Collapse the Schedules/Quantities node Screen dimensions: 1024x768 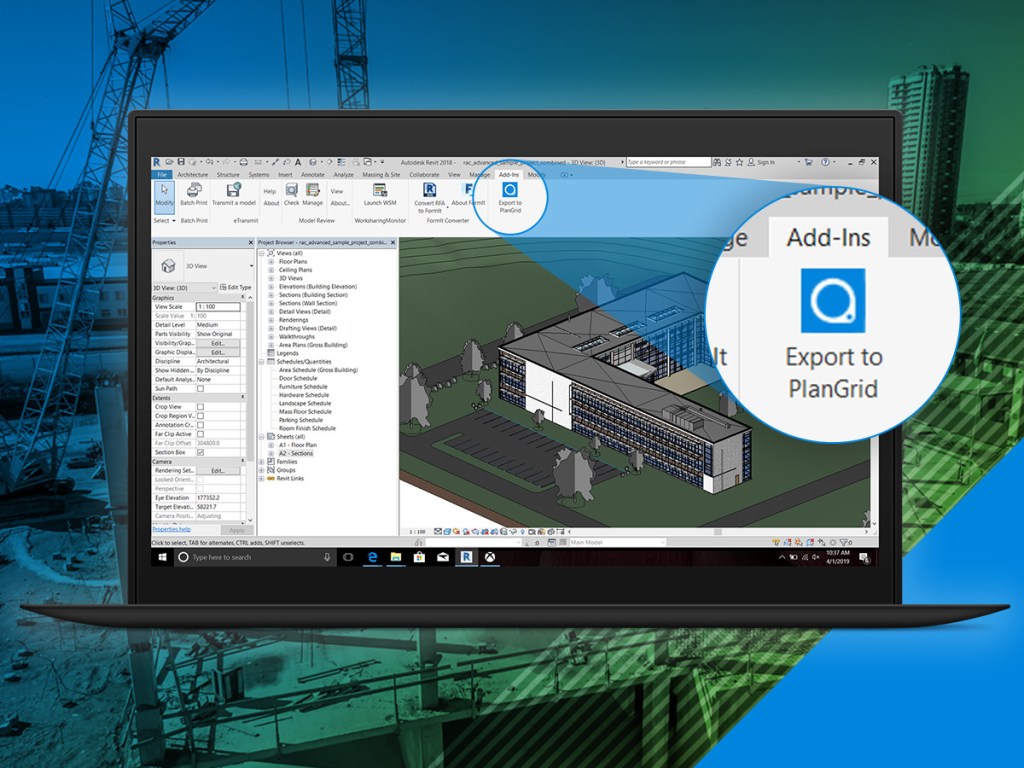point(262,362)
